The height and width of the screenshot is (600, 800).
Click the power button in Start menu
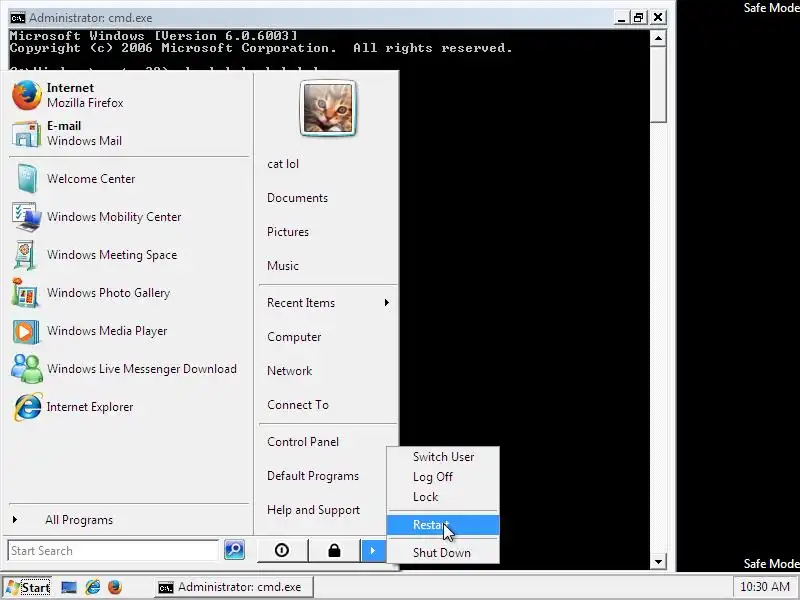tap(282, 550)
